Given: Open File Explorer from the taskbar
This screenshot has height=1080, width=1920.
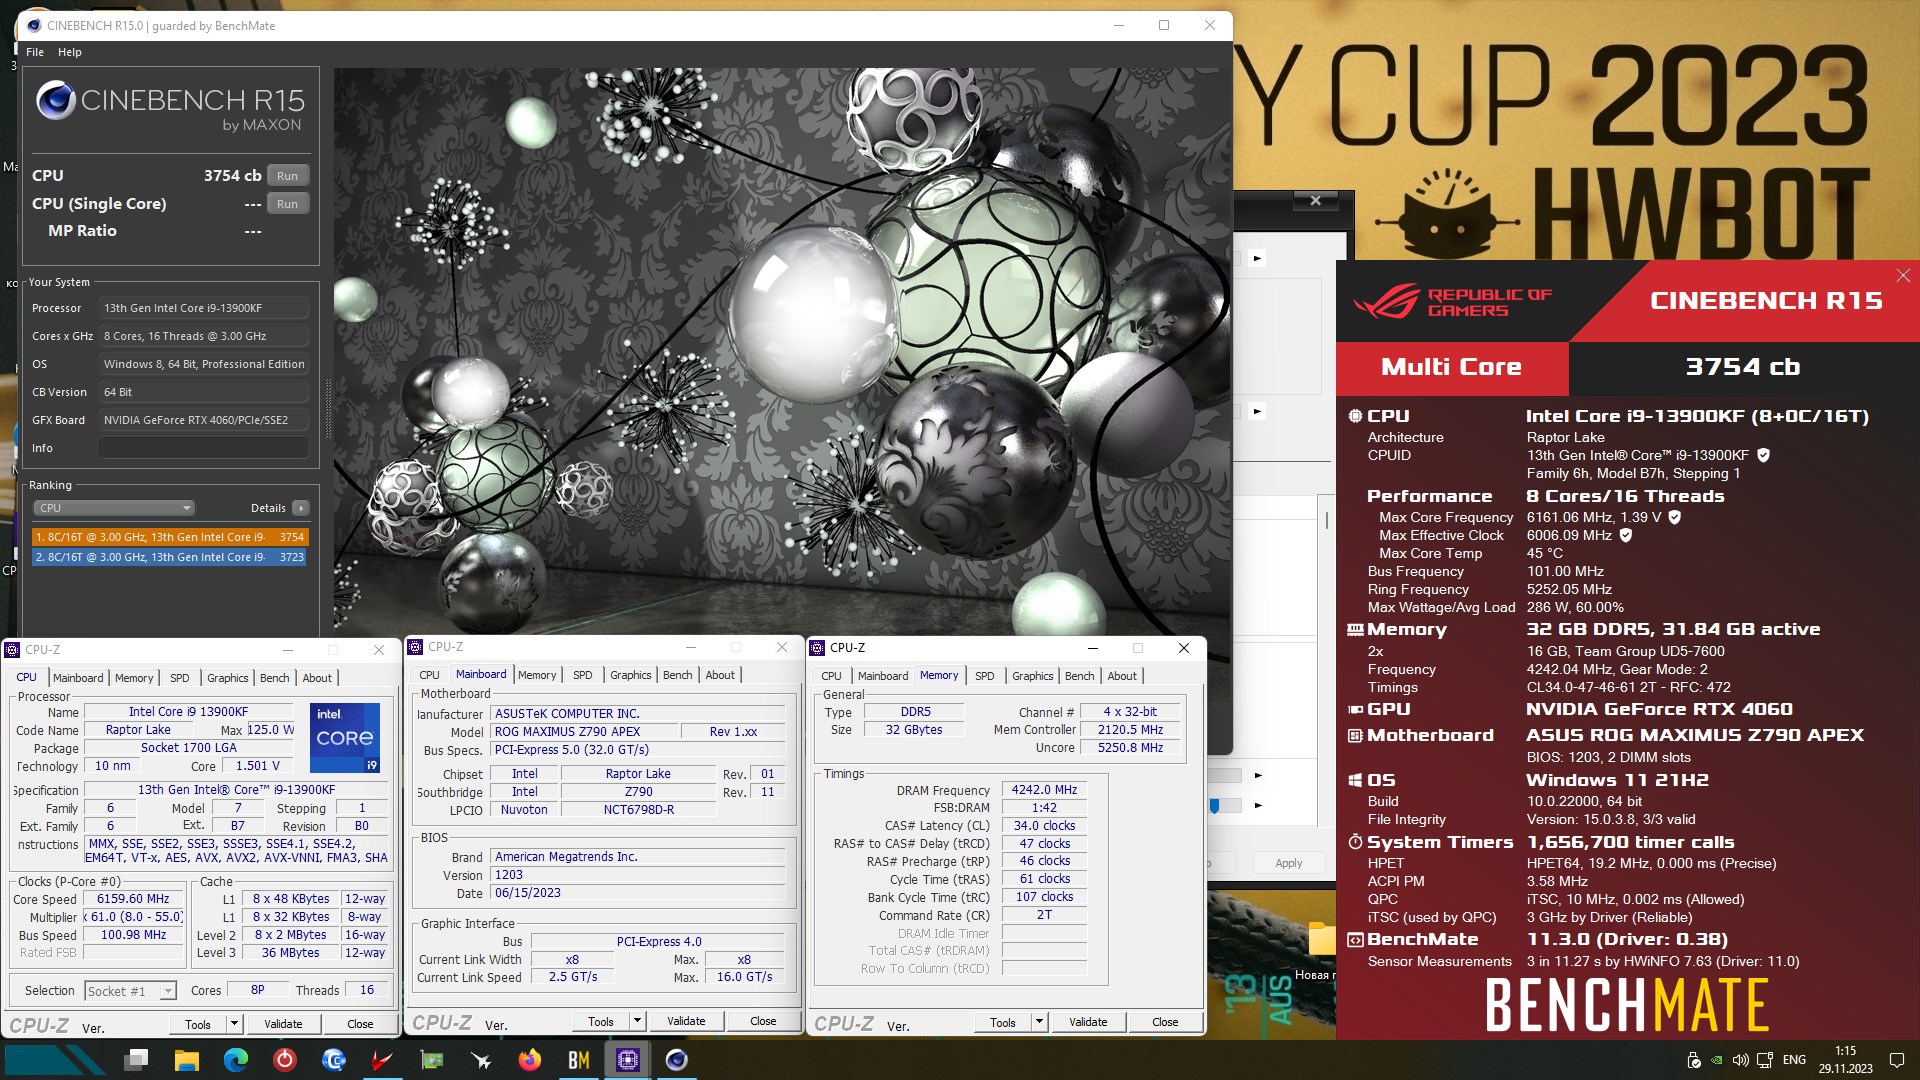Looking at the screenshot, I should [x=186, y=1060].
